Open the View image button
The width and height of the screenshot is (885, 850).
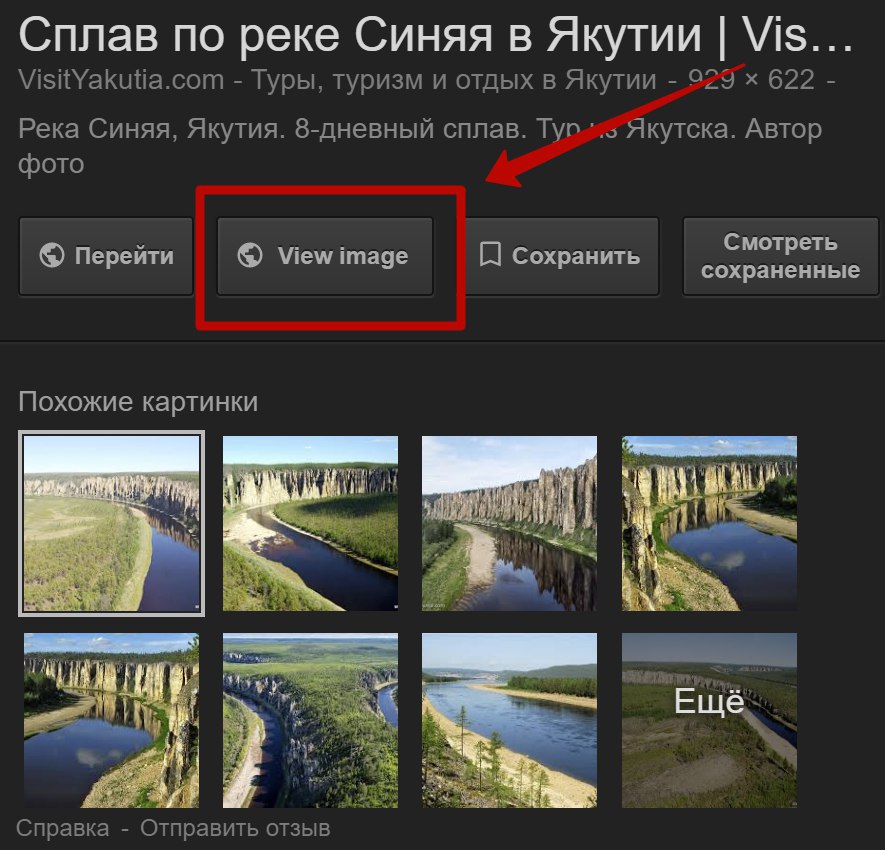coord(325,256)
